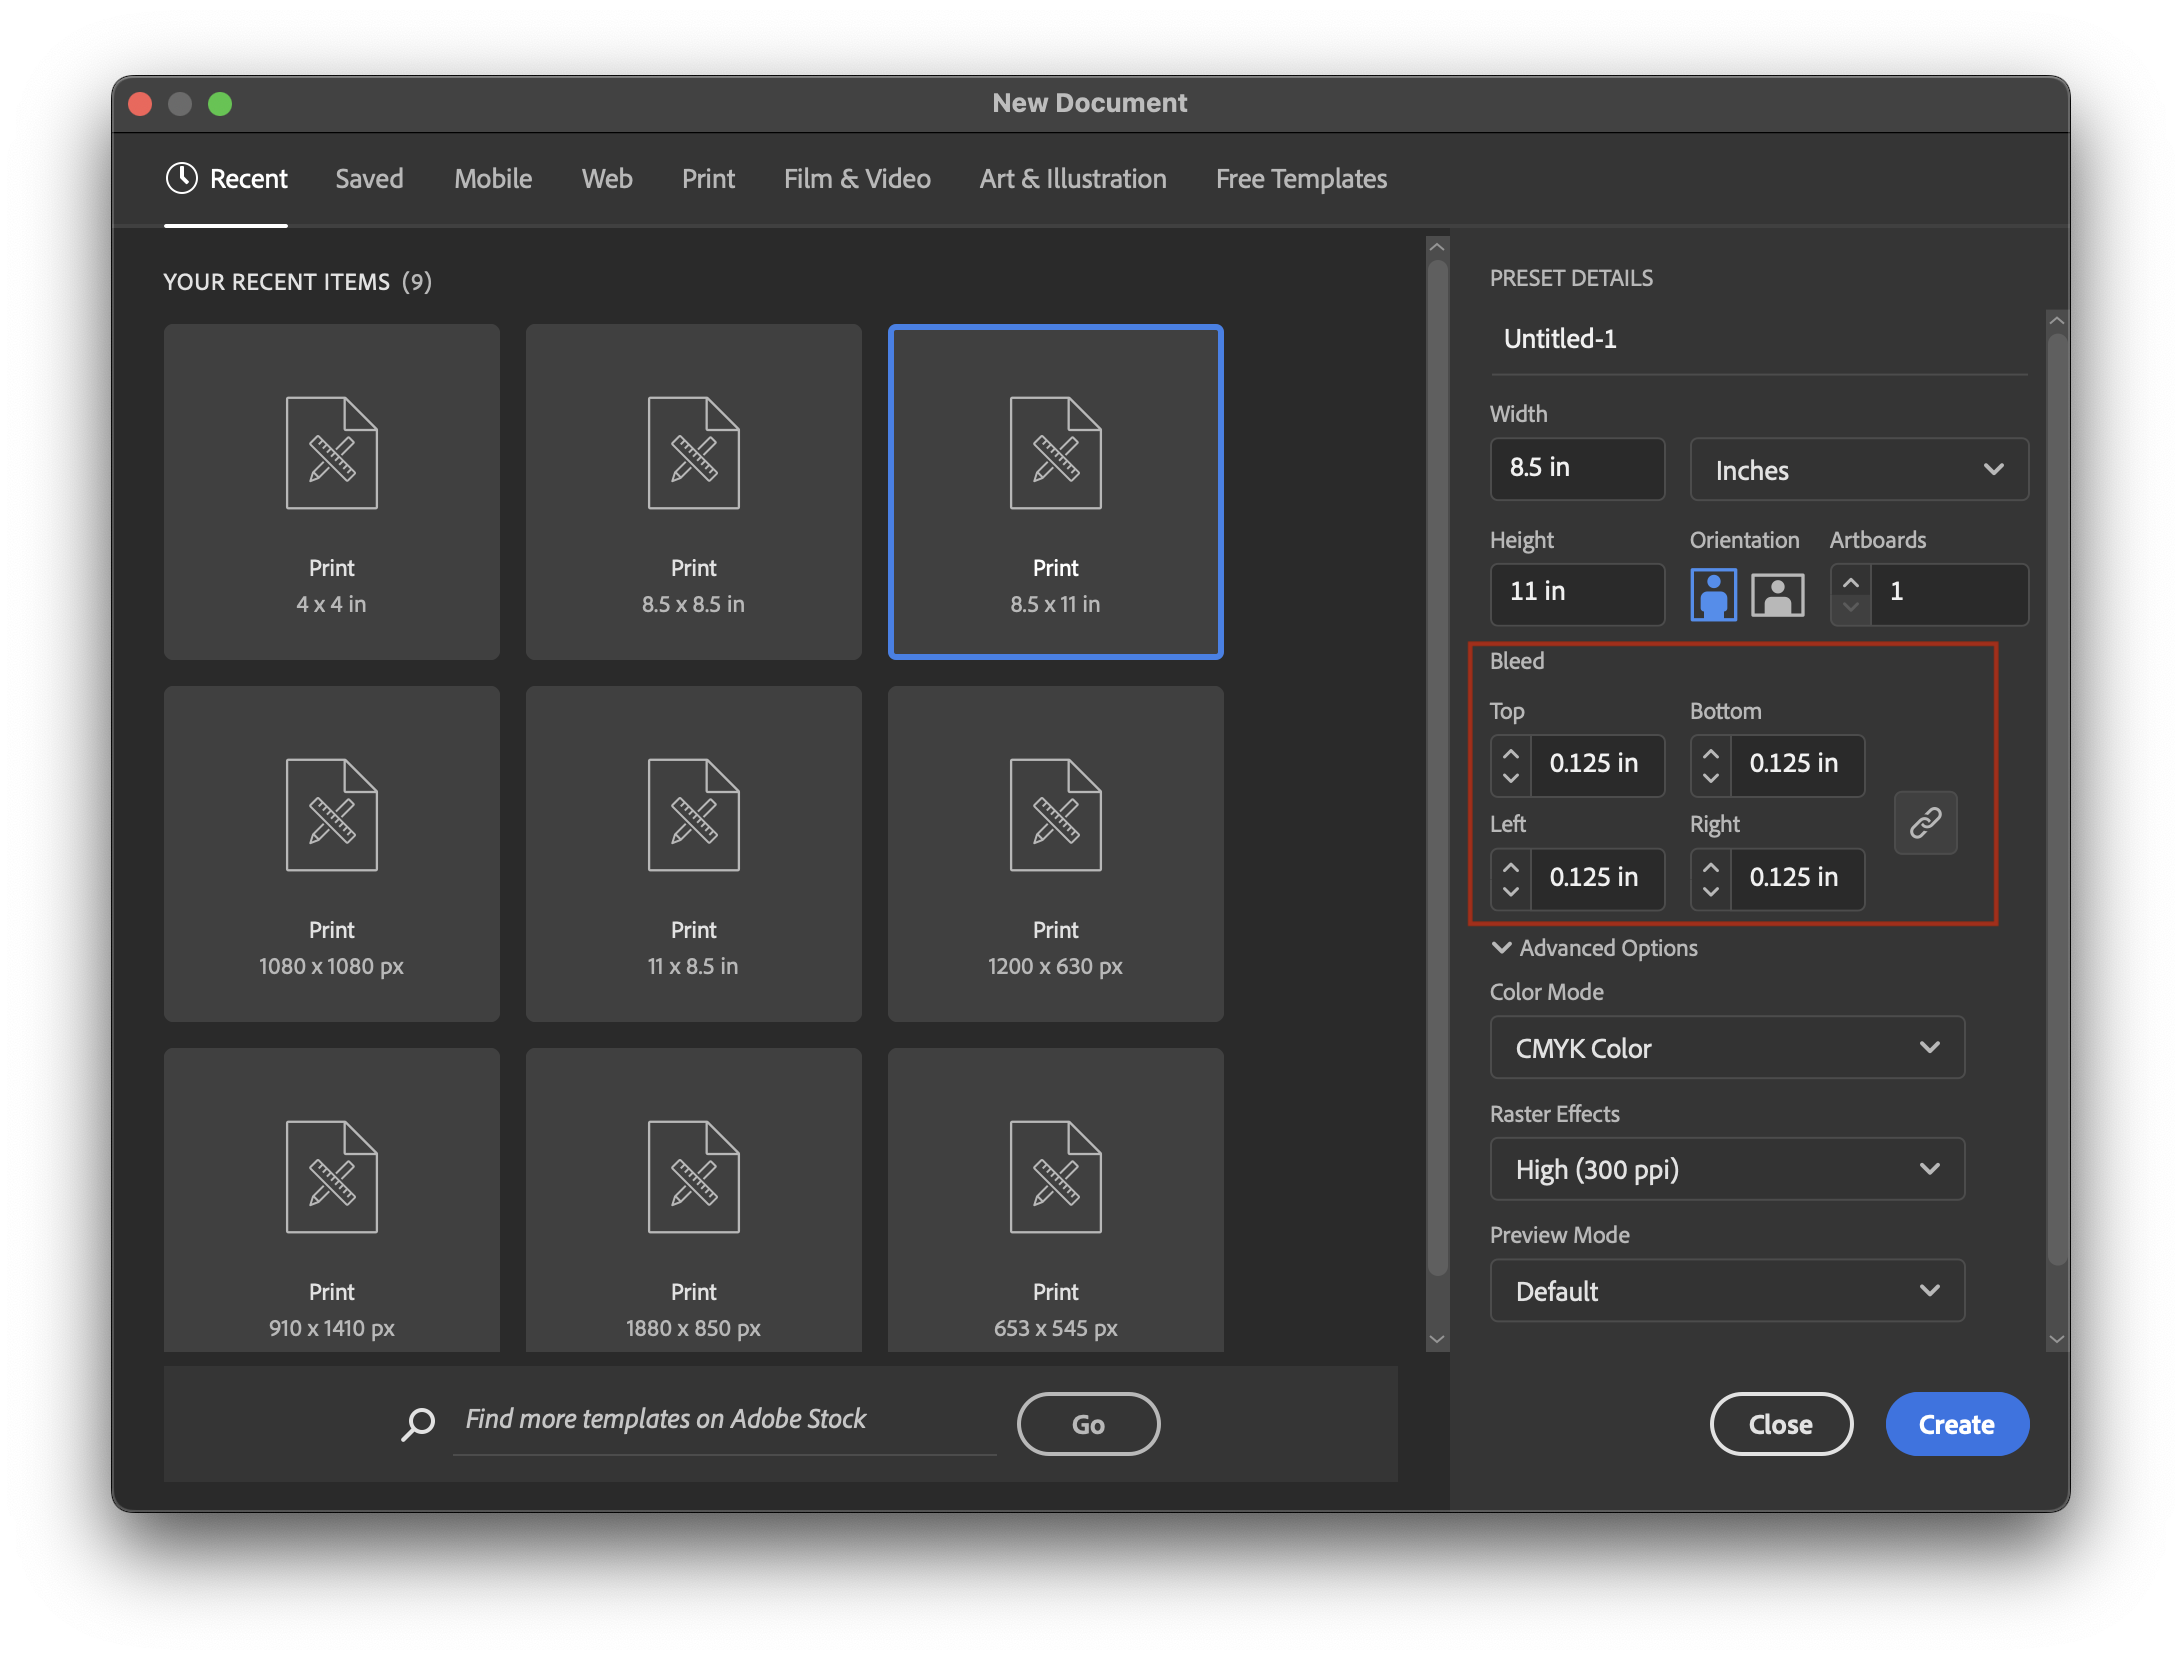Viewport: 2182px width, 1660px height.
Task: Click the Recent clock icon
Action: (181, 178)
